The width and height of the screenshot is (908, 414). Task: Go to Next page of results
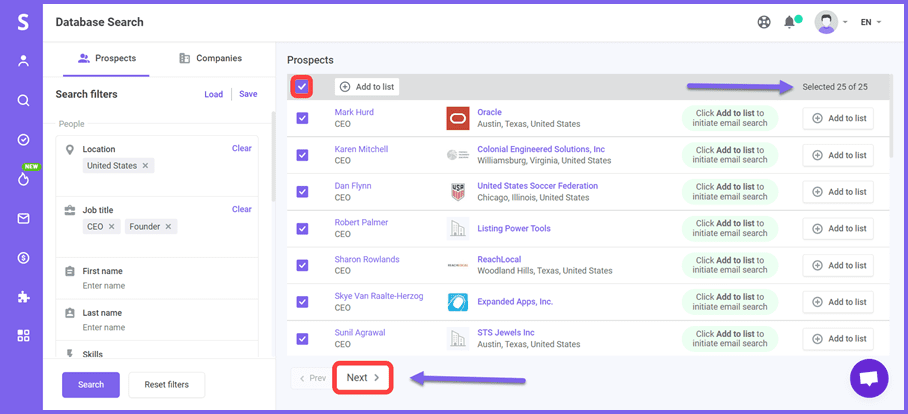(x=362, y=378)
